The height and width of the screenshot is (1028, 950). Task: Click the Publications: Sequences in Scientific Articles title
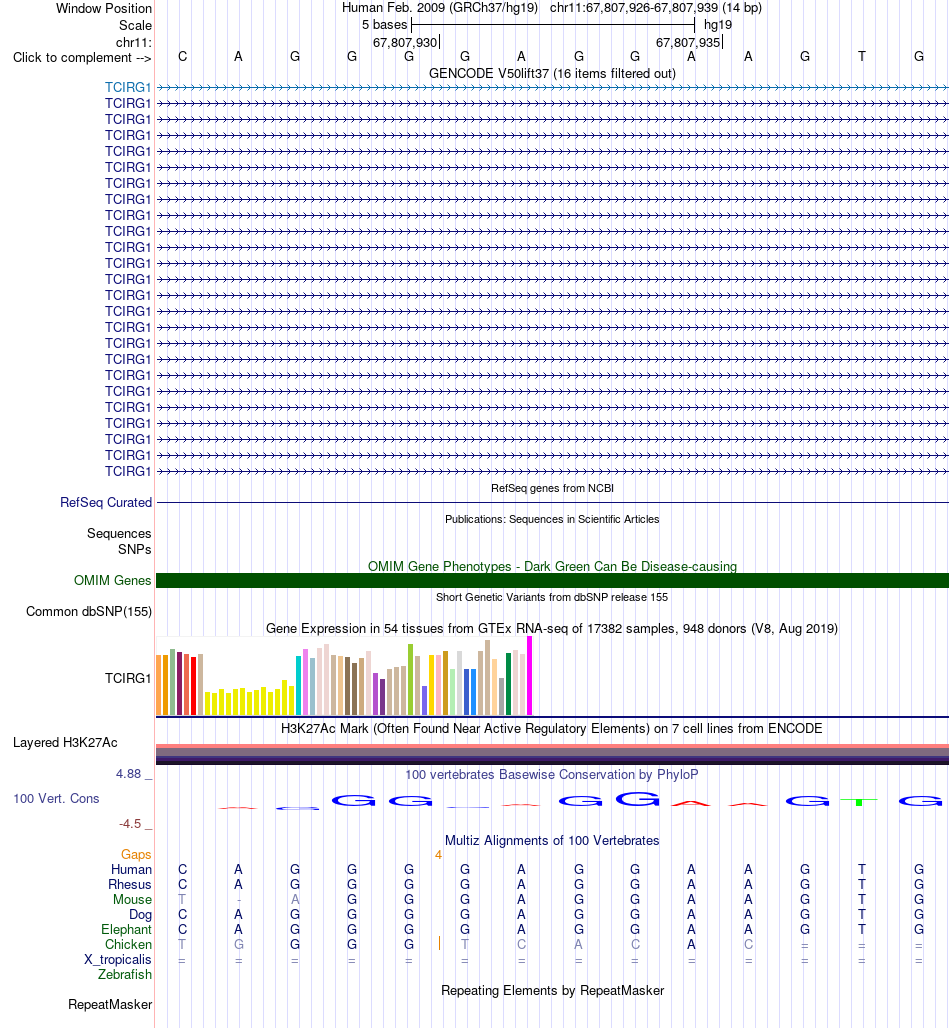[x=552, y=519]
